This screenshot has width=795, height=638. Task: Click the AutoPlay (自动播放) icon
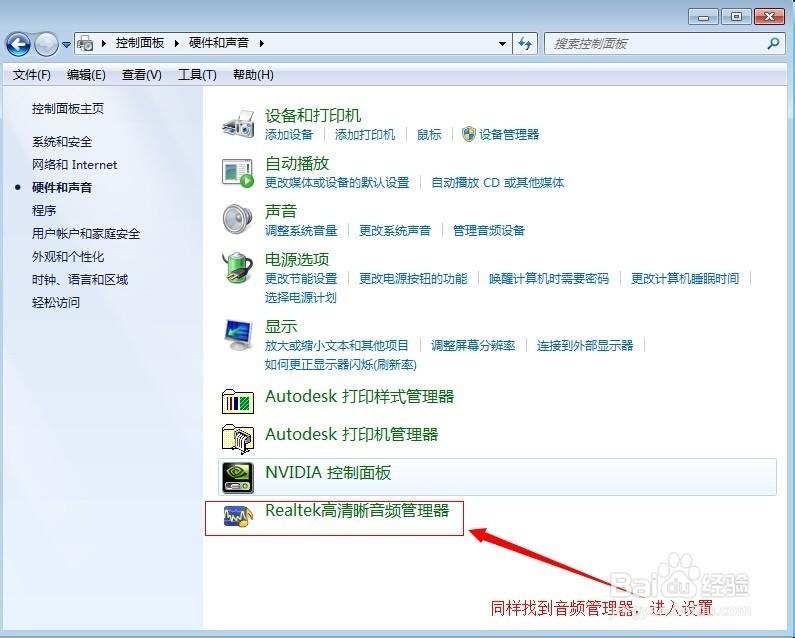[238, 172]
